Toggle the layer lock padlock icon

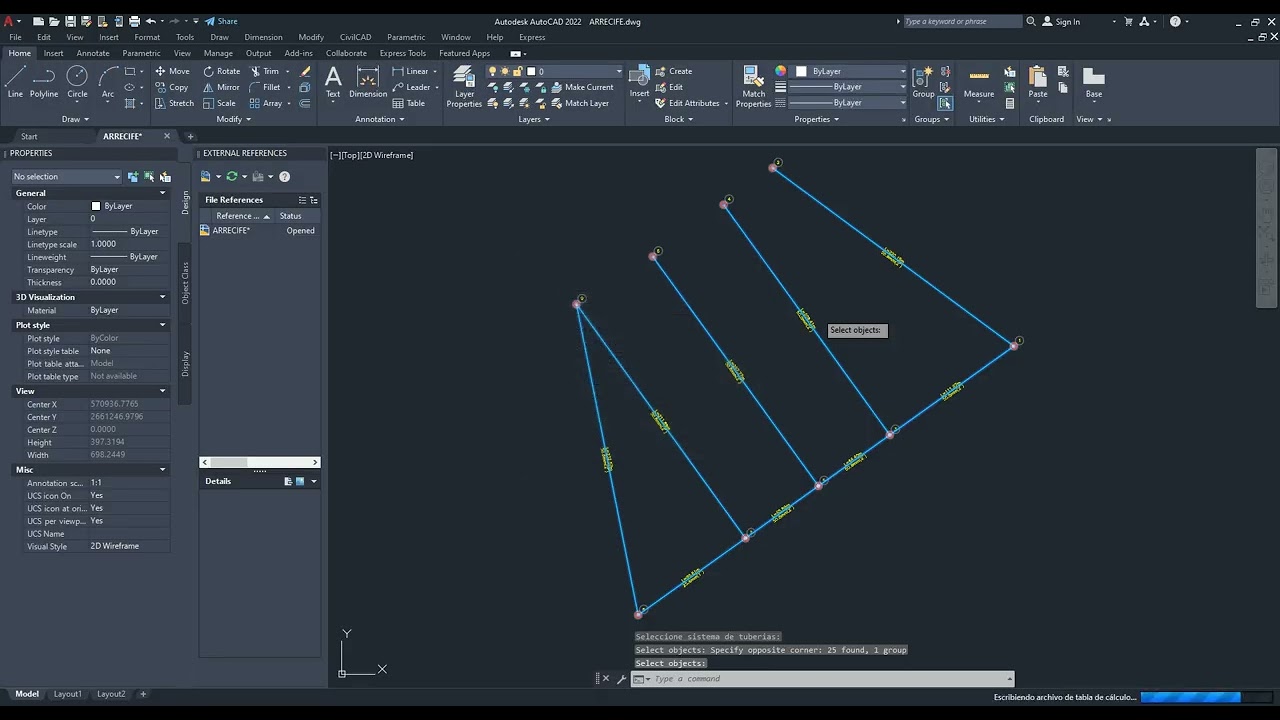click(516, 71)
